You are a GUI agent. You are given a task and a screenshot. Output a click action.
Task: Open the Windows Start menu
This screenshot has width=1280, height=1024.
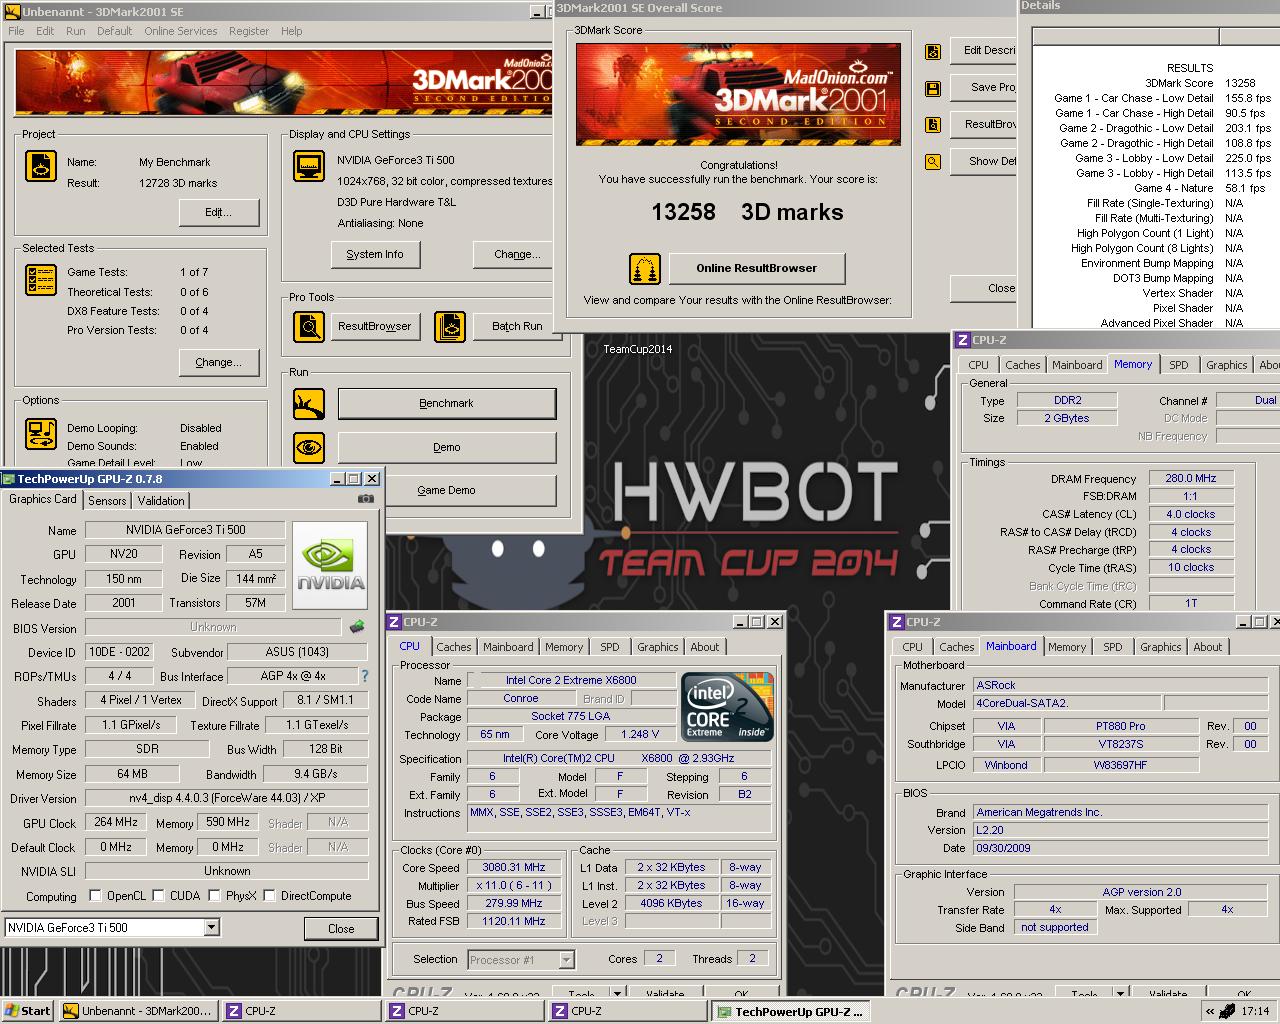pyautogui.click(x=28, y=1011)
